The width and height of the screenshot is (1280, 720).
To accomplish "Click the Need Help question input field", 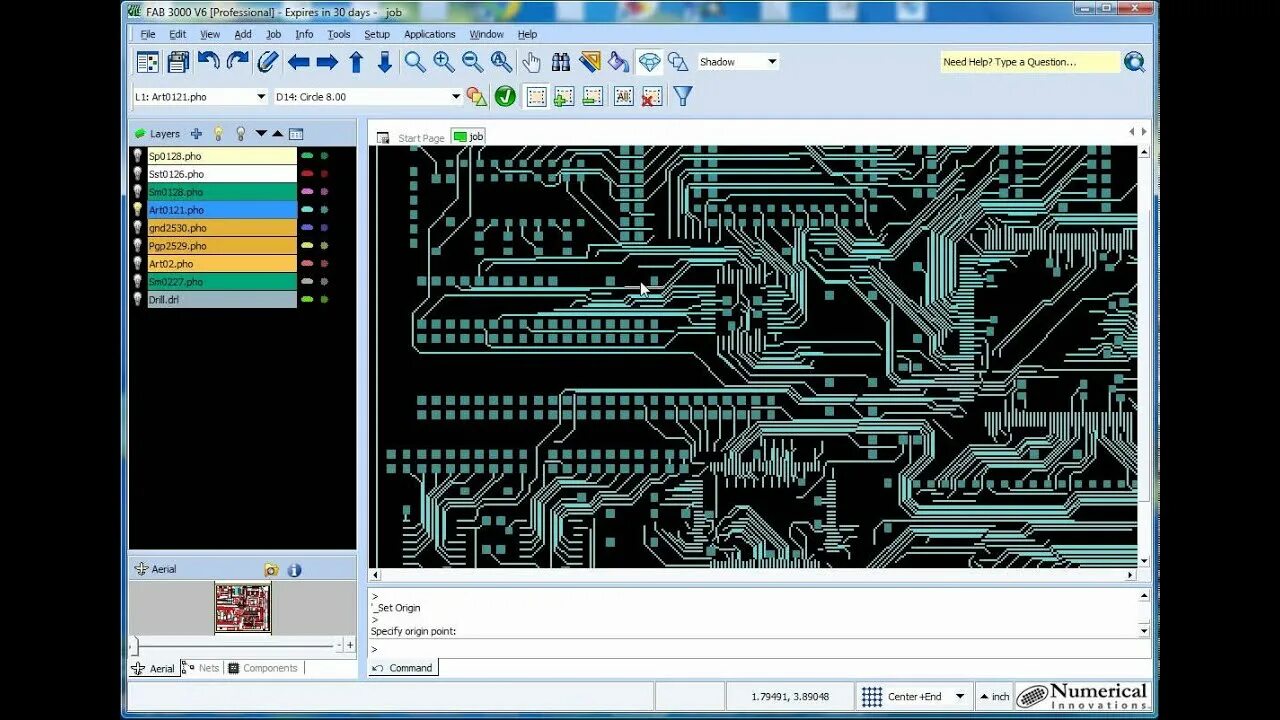I will click(x=1030, y=62).
